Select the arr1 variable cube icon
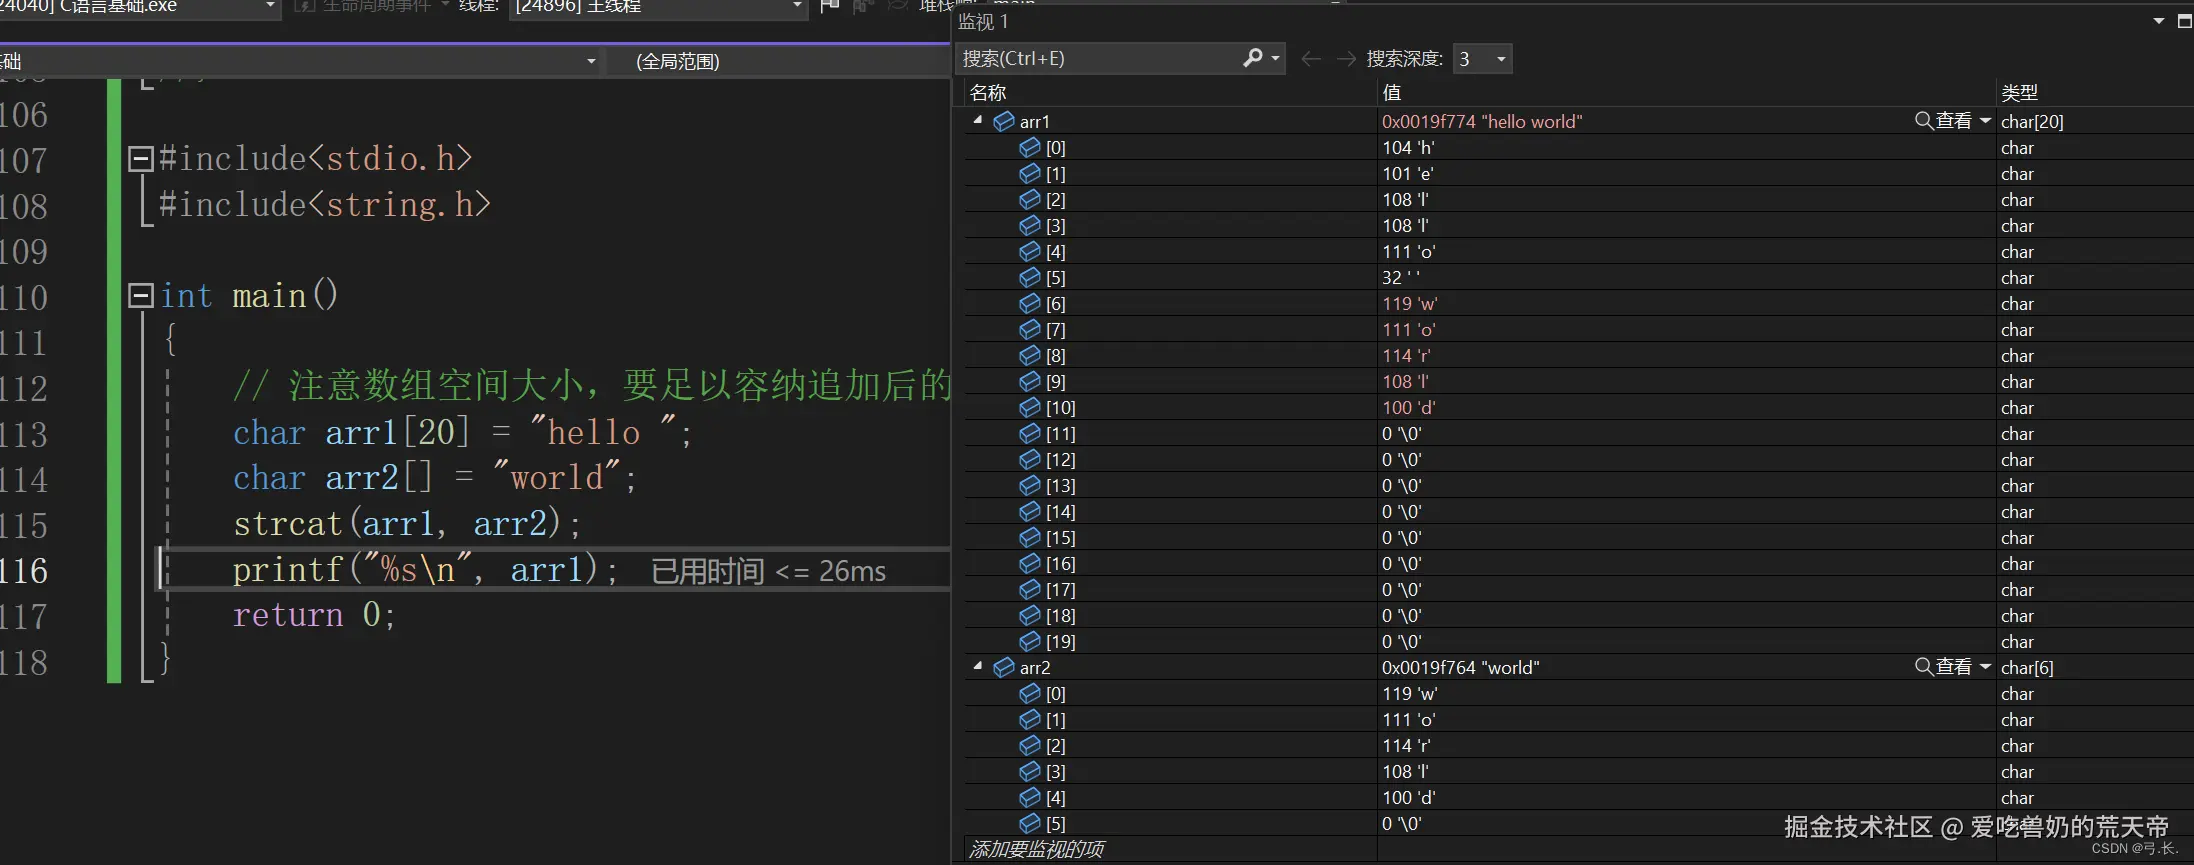 click(1004, 121)
